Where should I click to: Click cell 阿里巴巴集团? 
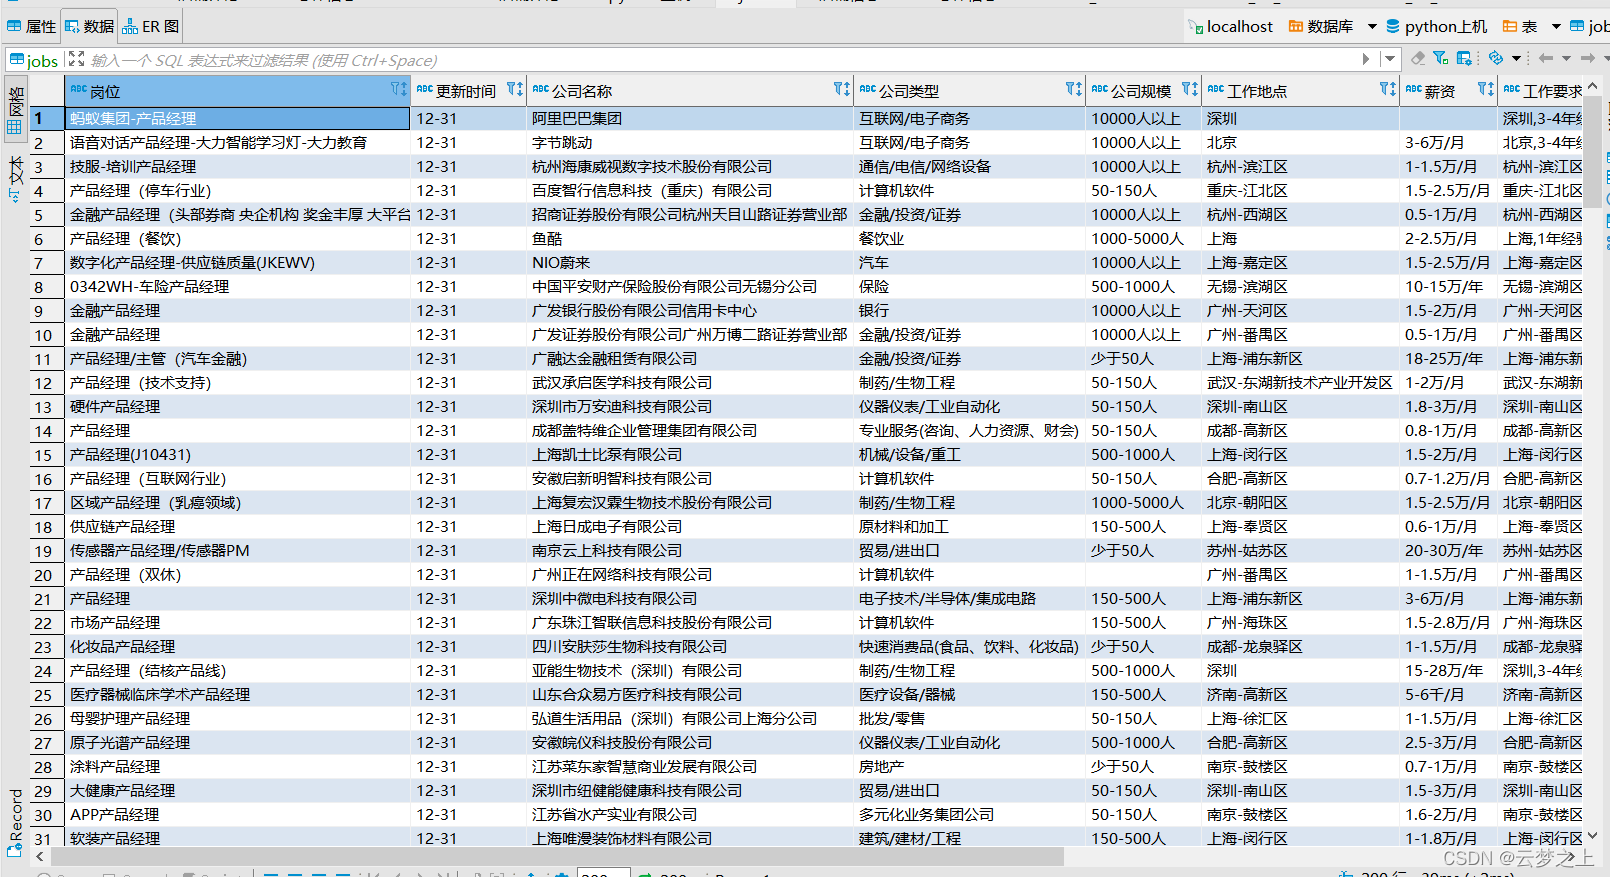(x=690, y=119)
